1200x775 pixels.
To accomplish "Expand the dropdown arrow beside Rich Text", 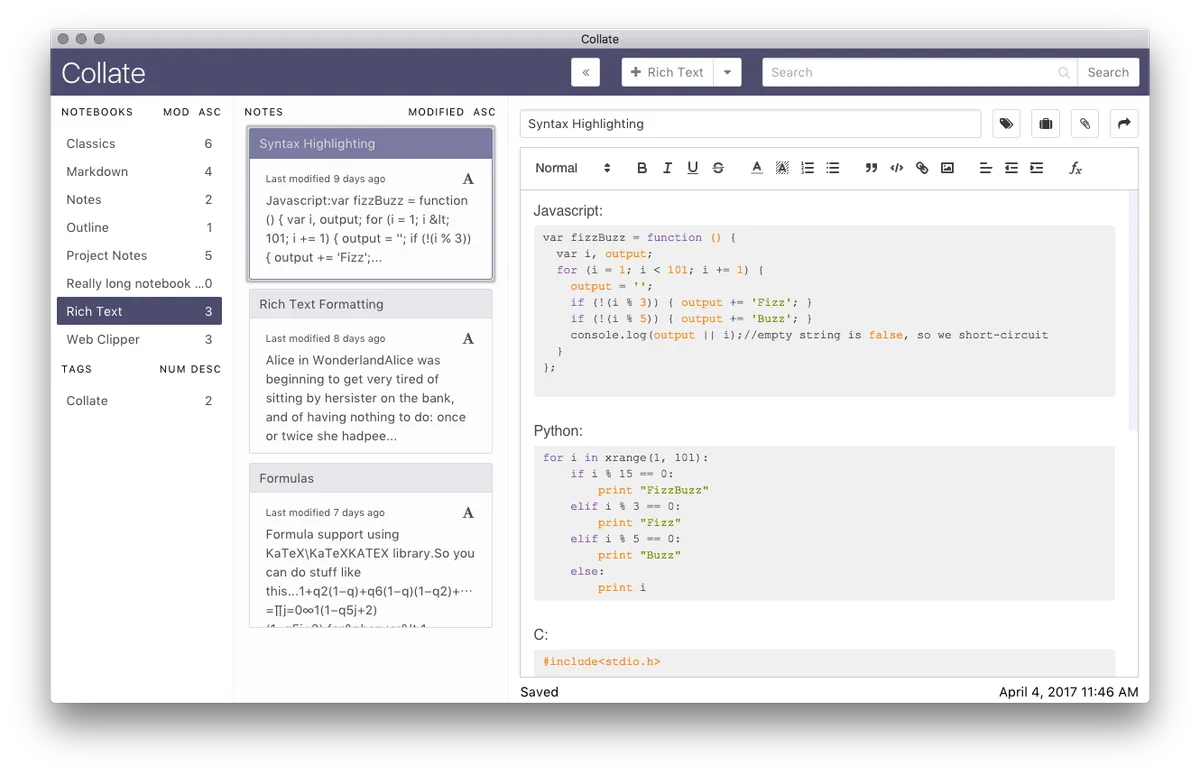I will point(728,72).
